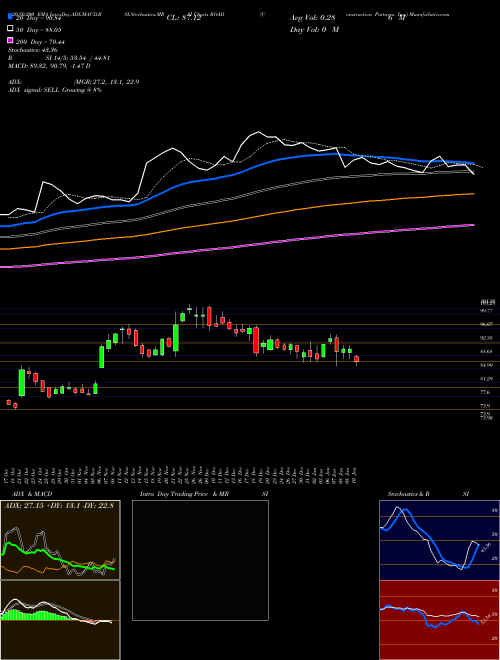Open the MACD histogram panel
Screen dimensions: 500x660
[60, 620]
